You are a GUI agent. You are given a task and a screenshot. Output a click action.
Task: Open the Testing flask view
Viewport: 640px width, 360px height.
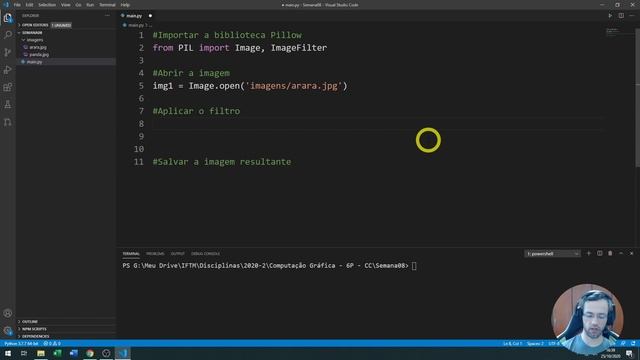(x=8, y=105)
